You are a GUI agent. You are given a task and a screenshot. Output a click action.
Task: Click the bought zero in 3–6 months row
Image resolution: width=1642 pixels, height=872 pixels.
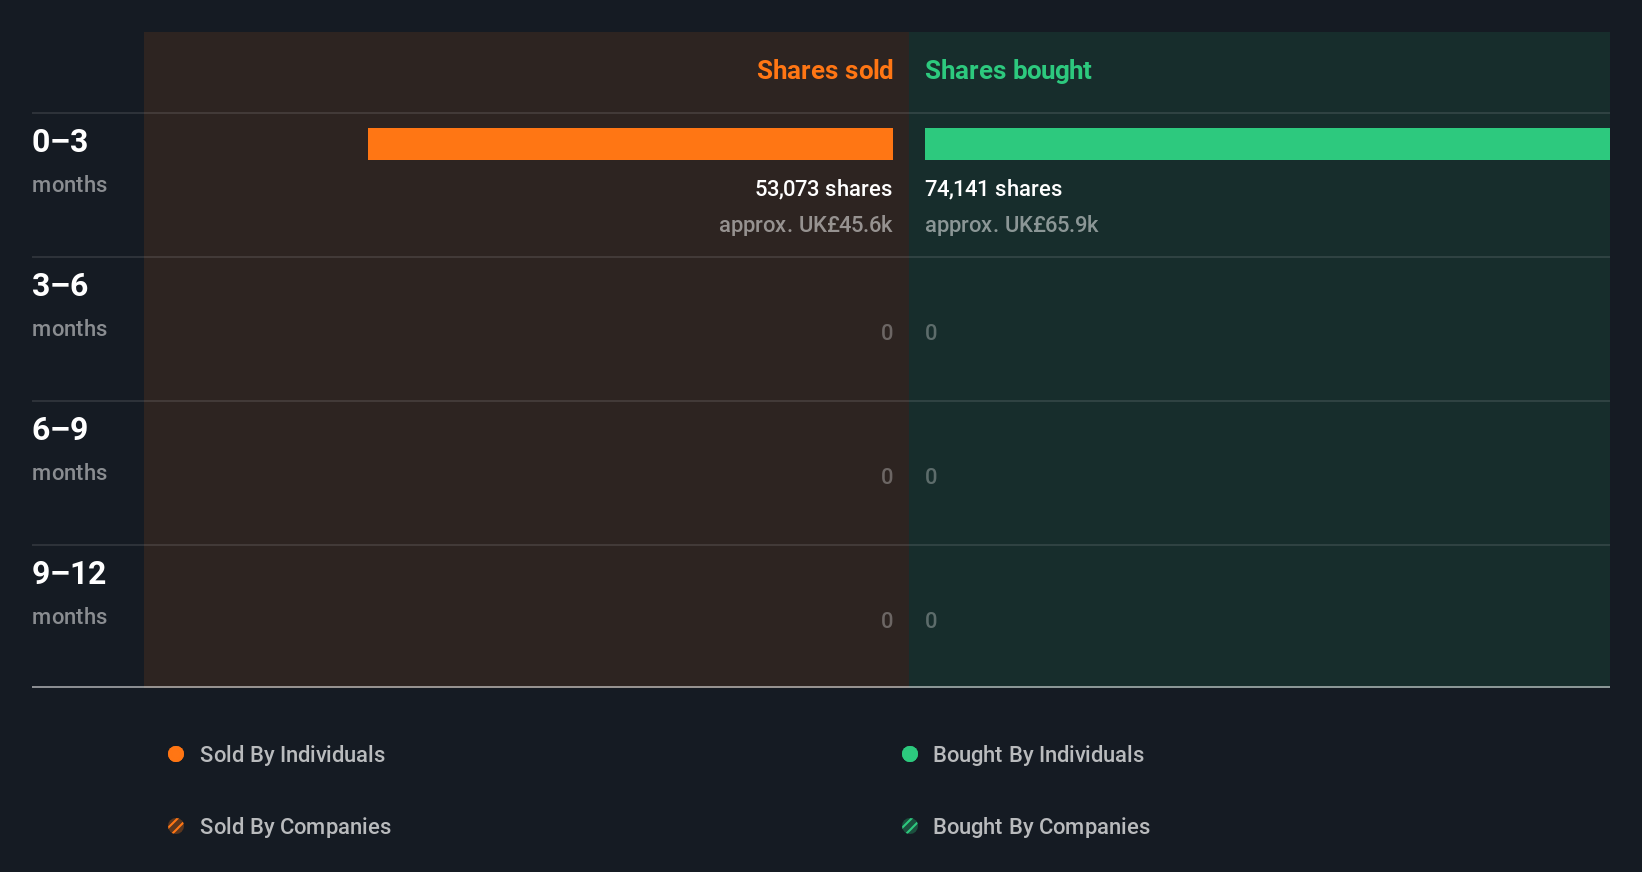tap(931, 332)
